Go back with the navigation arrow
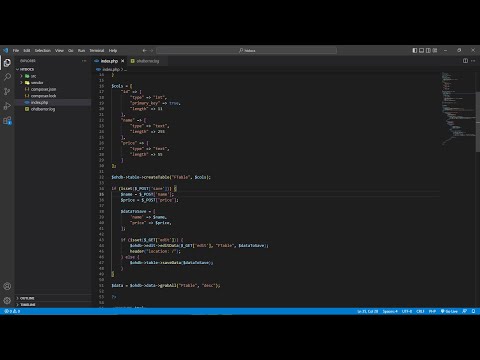Image resolution: width=480 pixels, height=360 pixels. [x=144, y=50]
